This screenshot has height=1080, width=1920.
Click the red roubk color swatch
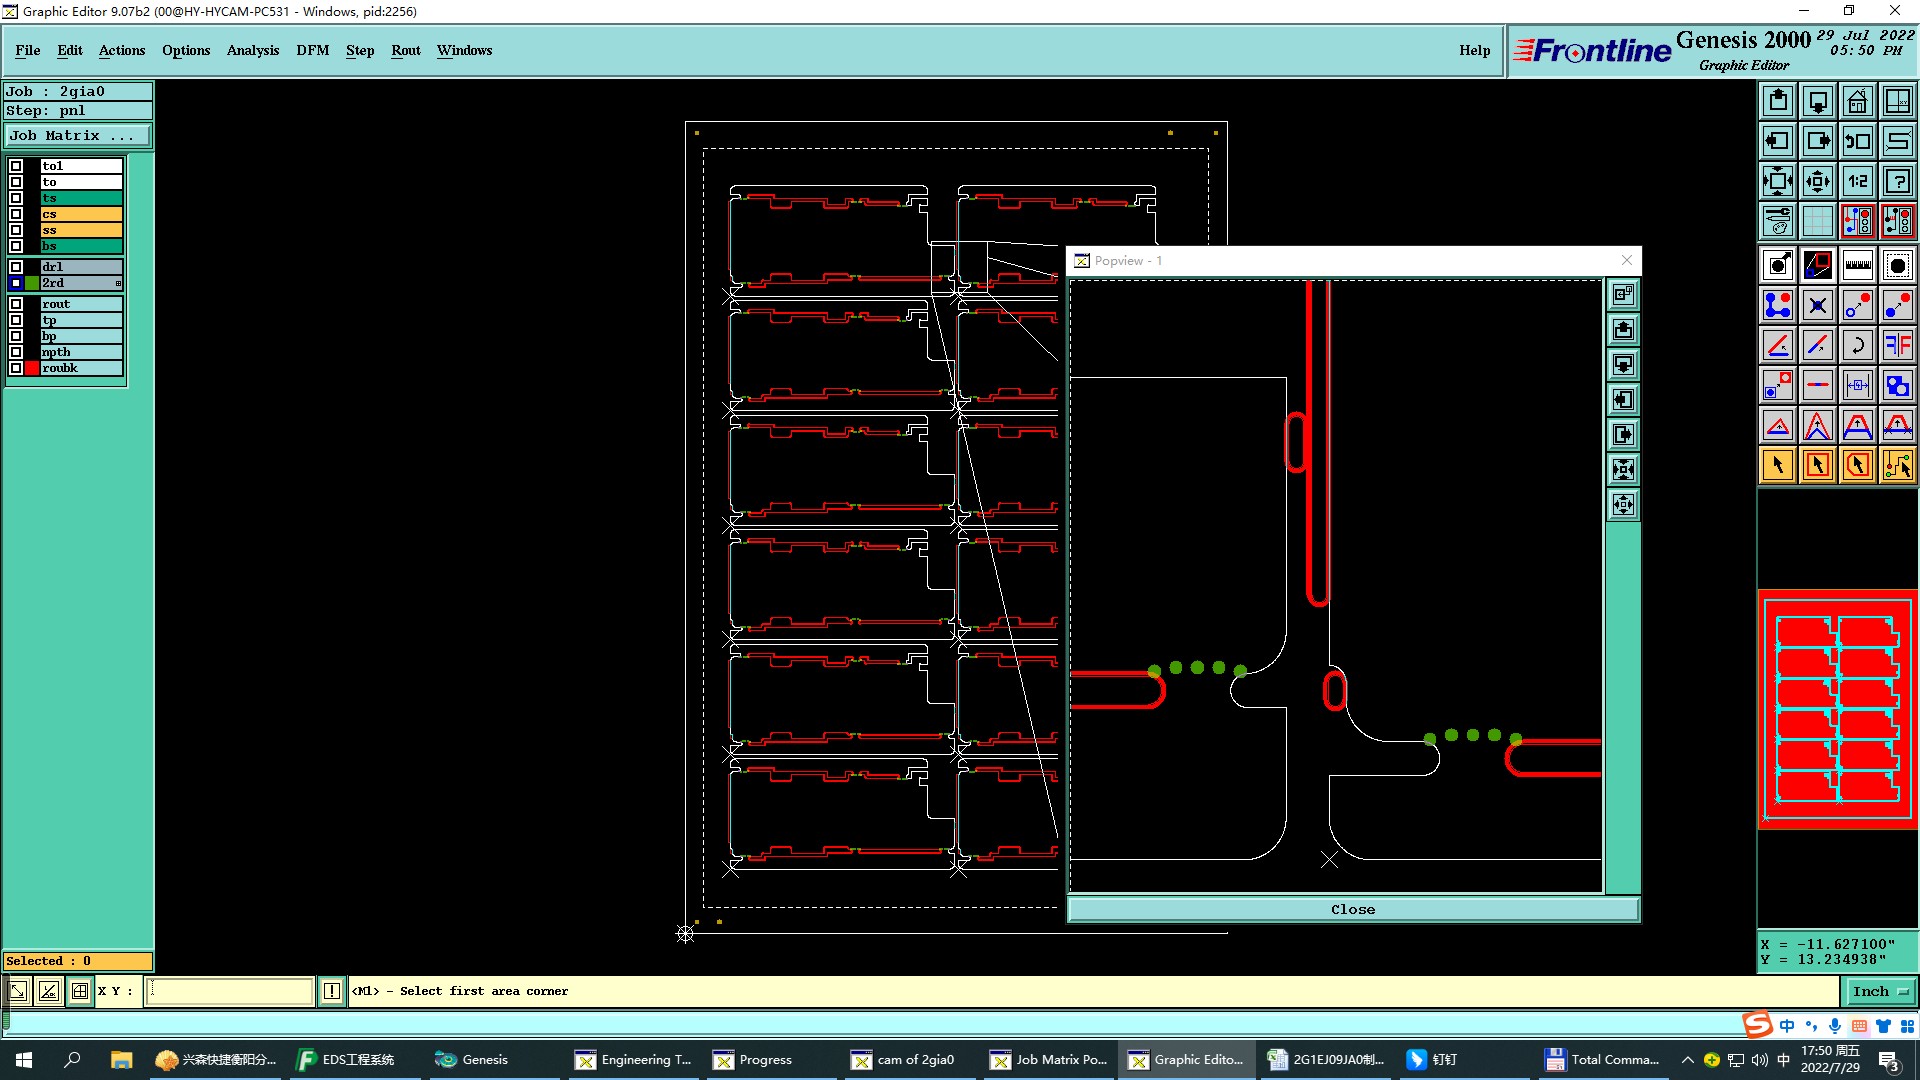coord(32,368)
